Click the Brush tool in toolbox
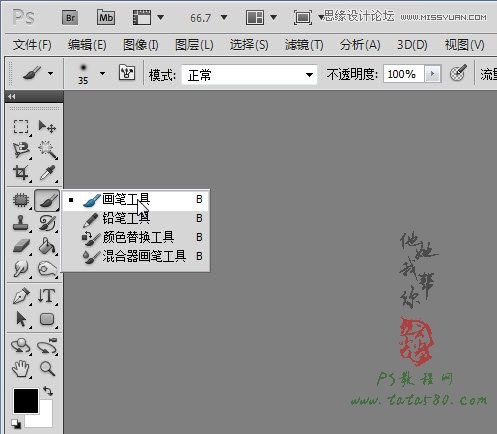This screenshot has height=434, width=497. pyautogui.click(x=47, y=200)
